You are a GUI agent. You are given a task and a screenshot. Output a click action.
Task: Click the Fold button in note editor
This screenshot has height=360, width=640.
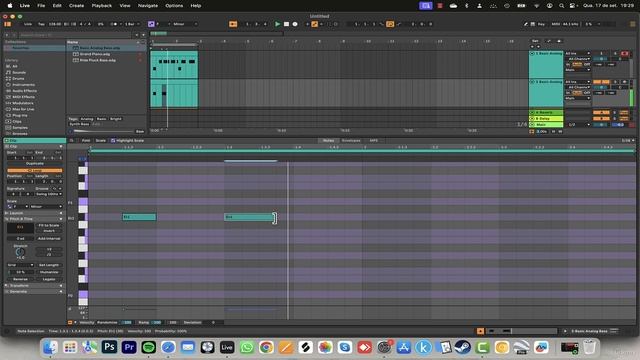tap(86, 140)
